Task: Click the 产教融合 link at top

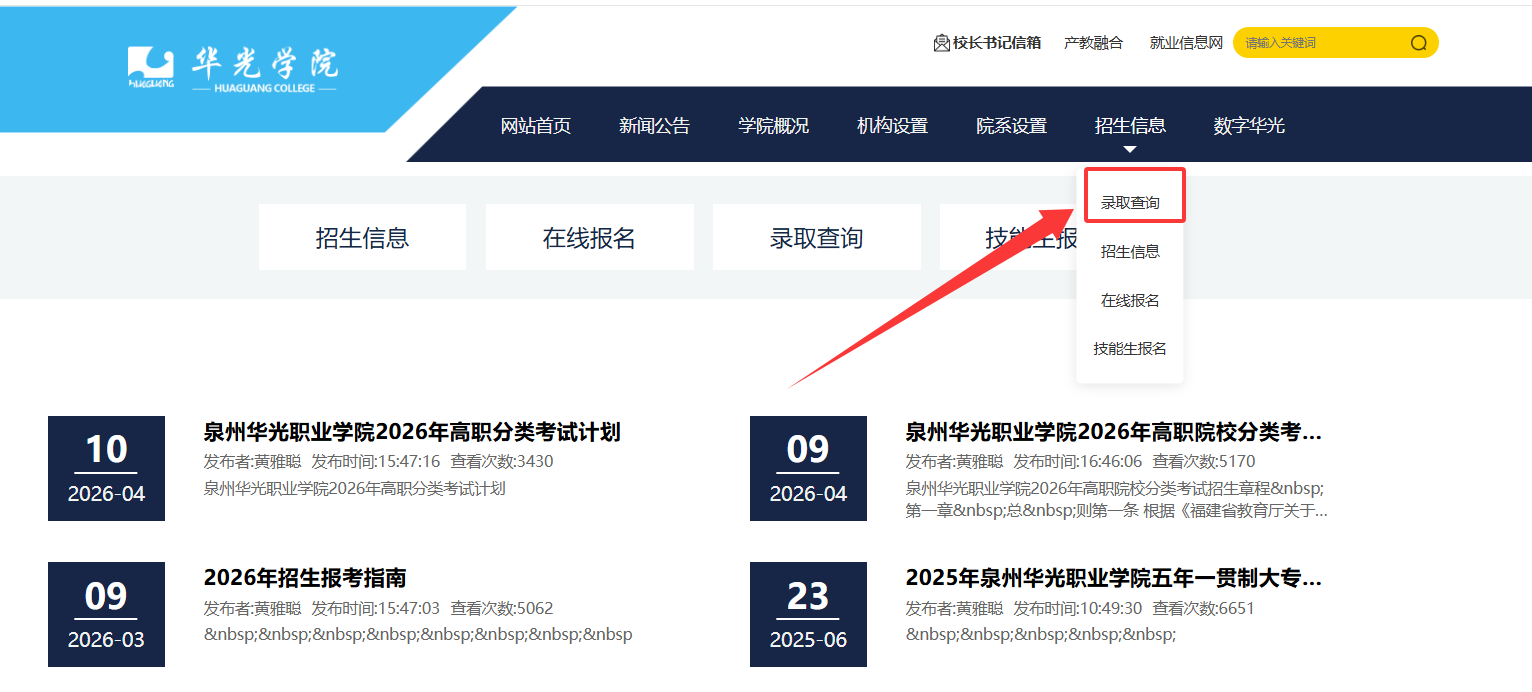Action: coord(1093,43)
